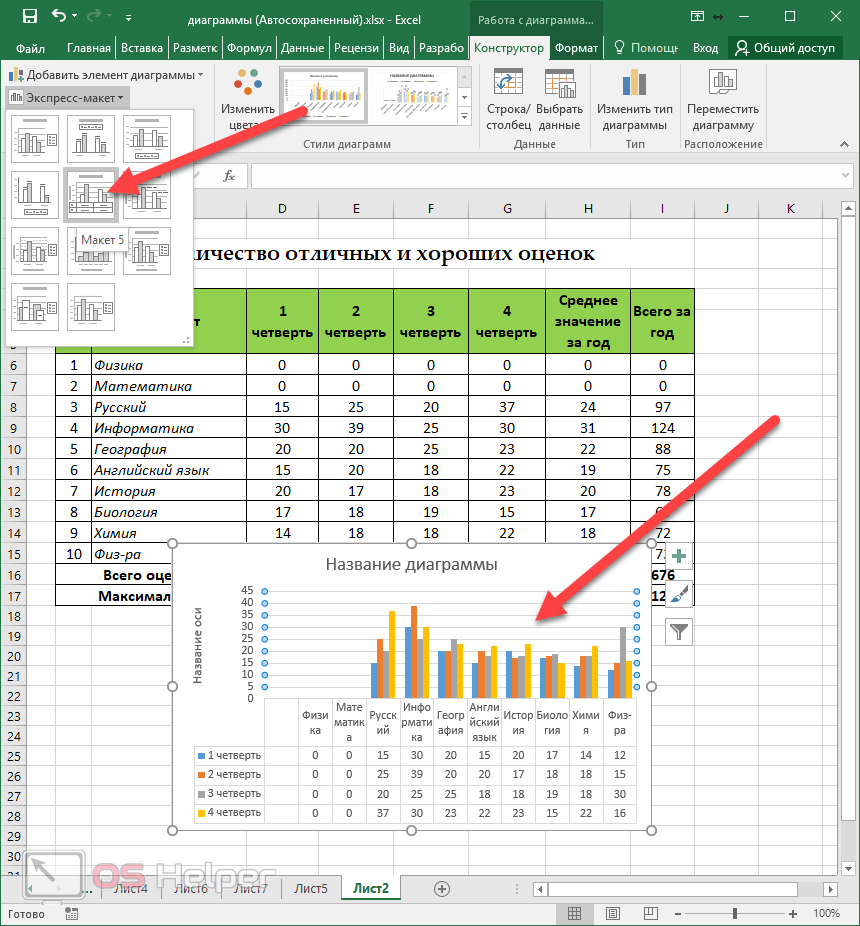Collapse the Экспресс-макет dropdown
The height and width of the screenshot is (926, 860).
67,97
